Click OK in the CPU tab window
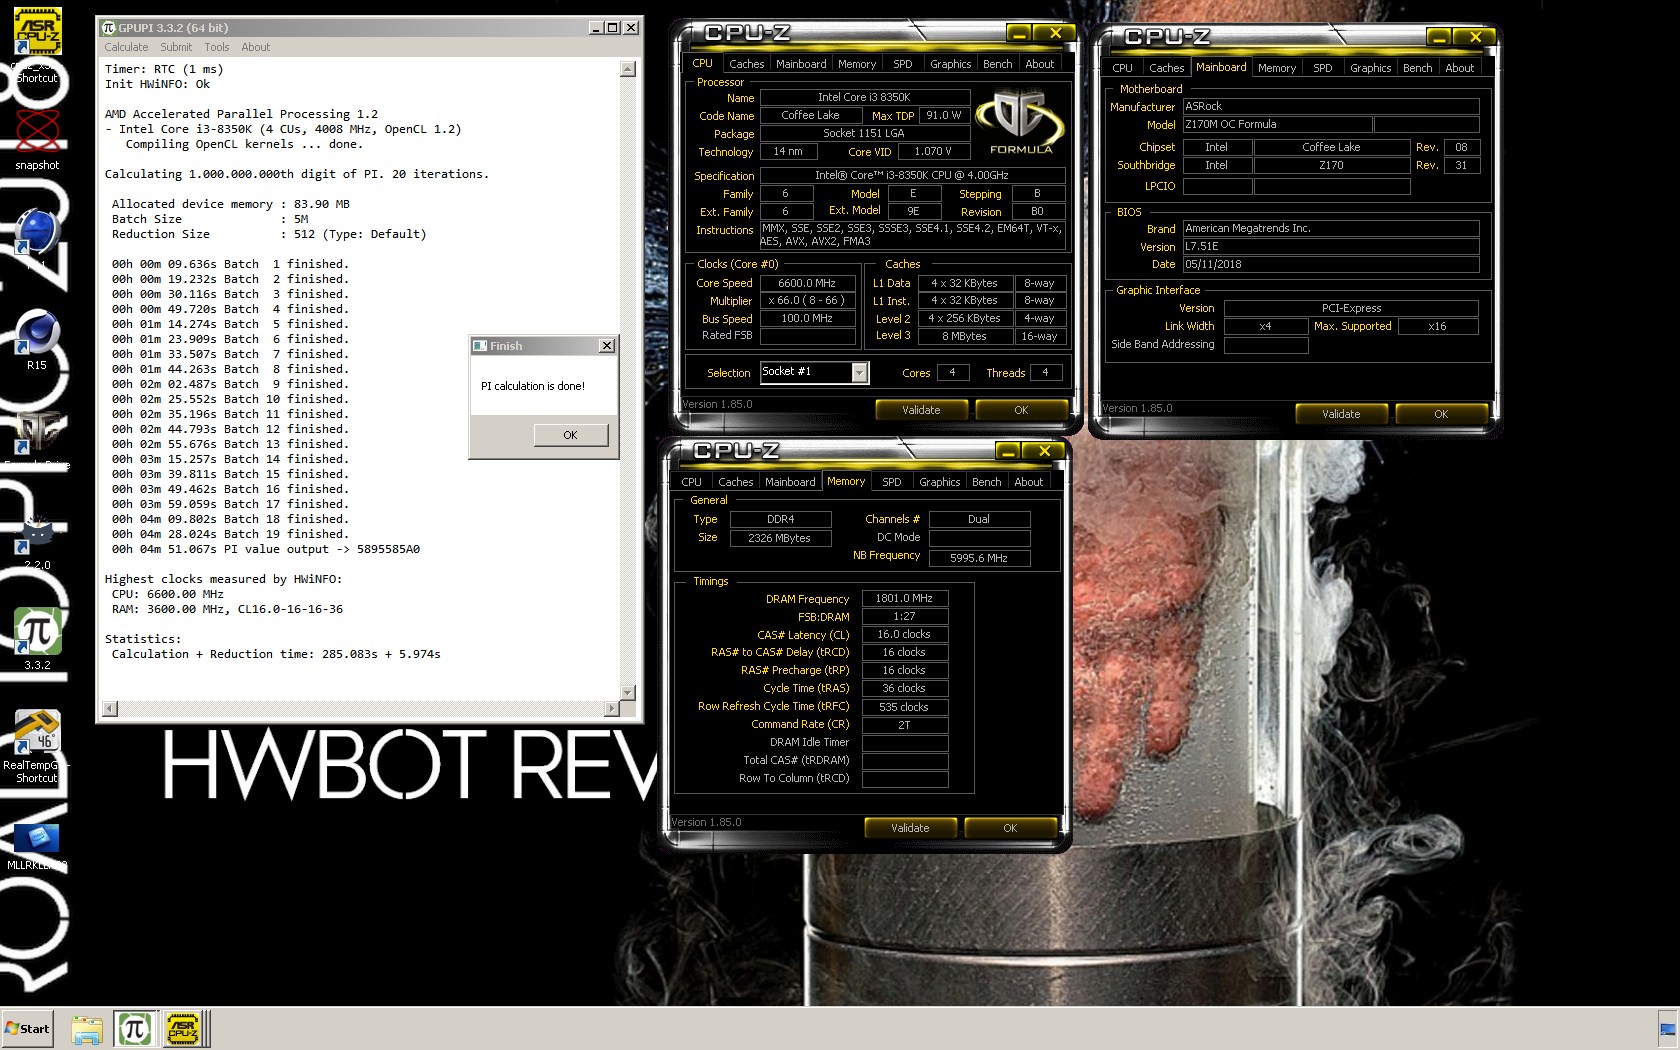 (x=1021, y=410)
